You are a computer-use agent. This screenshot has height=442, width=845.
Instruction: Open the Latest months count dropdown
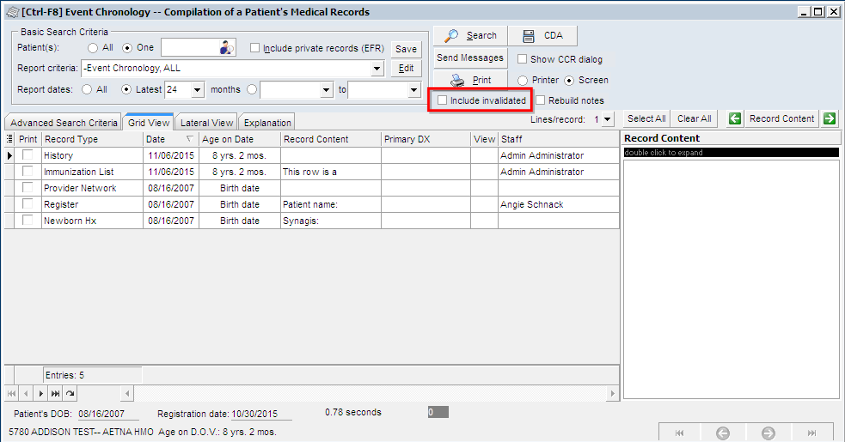click(197, 89)
